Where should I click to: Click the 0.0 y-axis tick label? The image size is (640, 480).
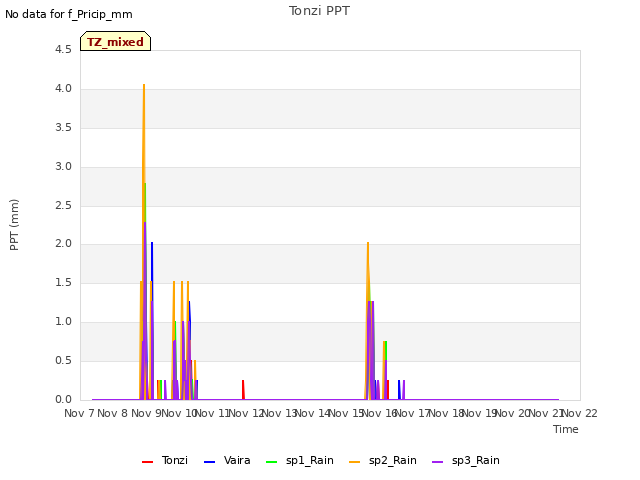click(63, 399)
